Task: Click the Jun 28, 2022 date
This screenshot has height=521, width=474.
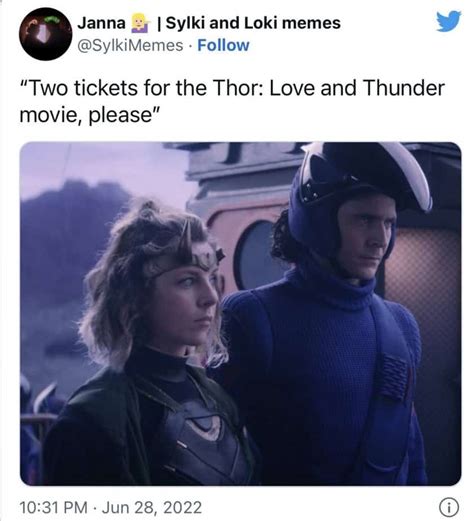Action: click(x=152, y=507)
